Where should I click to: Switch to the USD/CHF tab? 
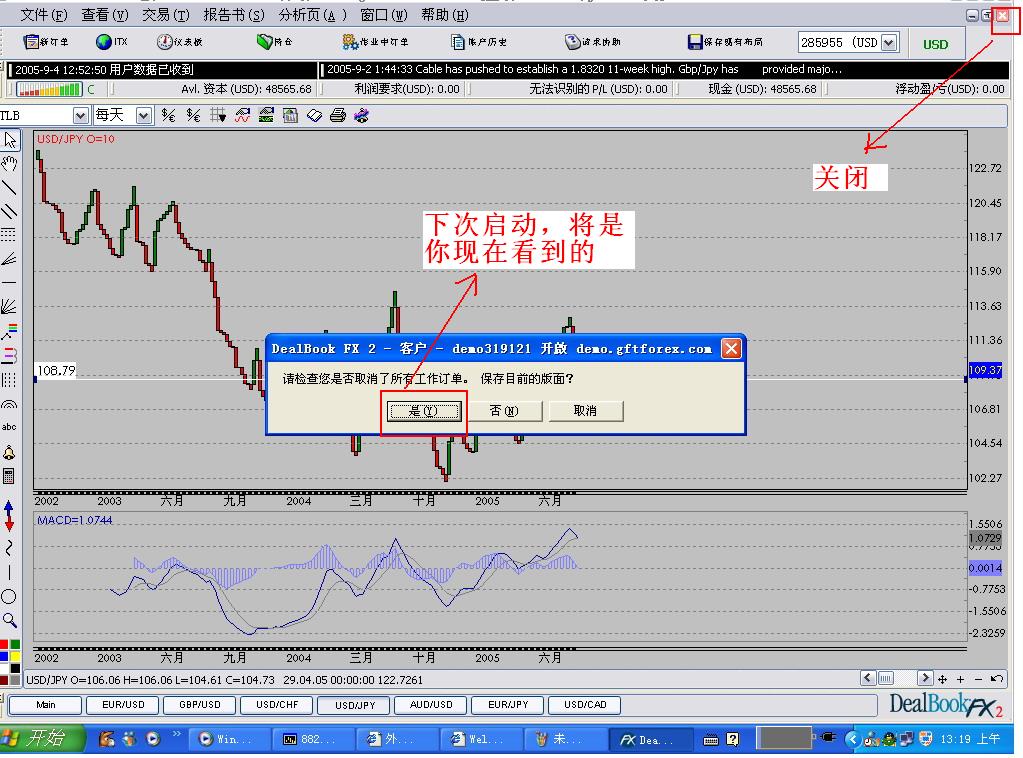click(277, 705)
